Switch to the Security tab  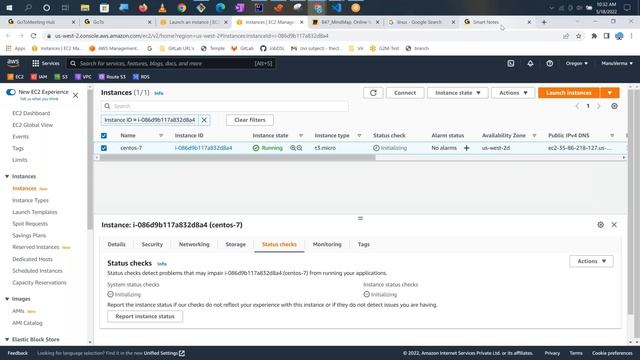click(152, 244)
